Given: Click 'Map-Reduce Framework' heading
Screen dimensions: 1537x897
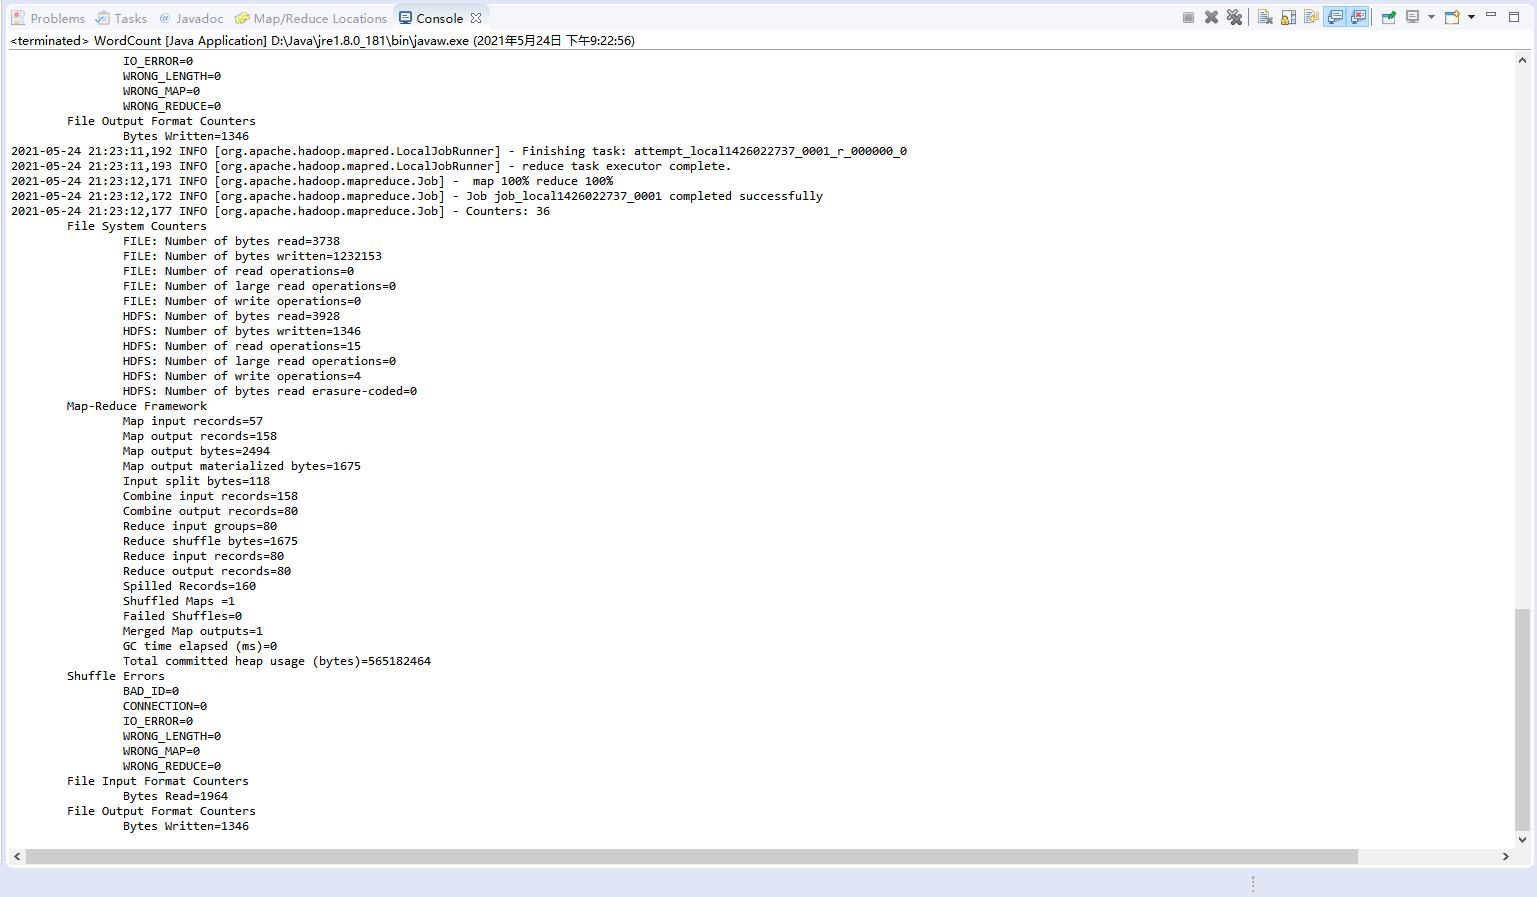Looking at the screenshot, I should (137, 406).
